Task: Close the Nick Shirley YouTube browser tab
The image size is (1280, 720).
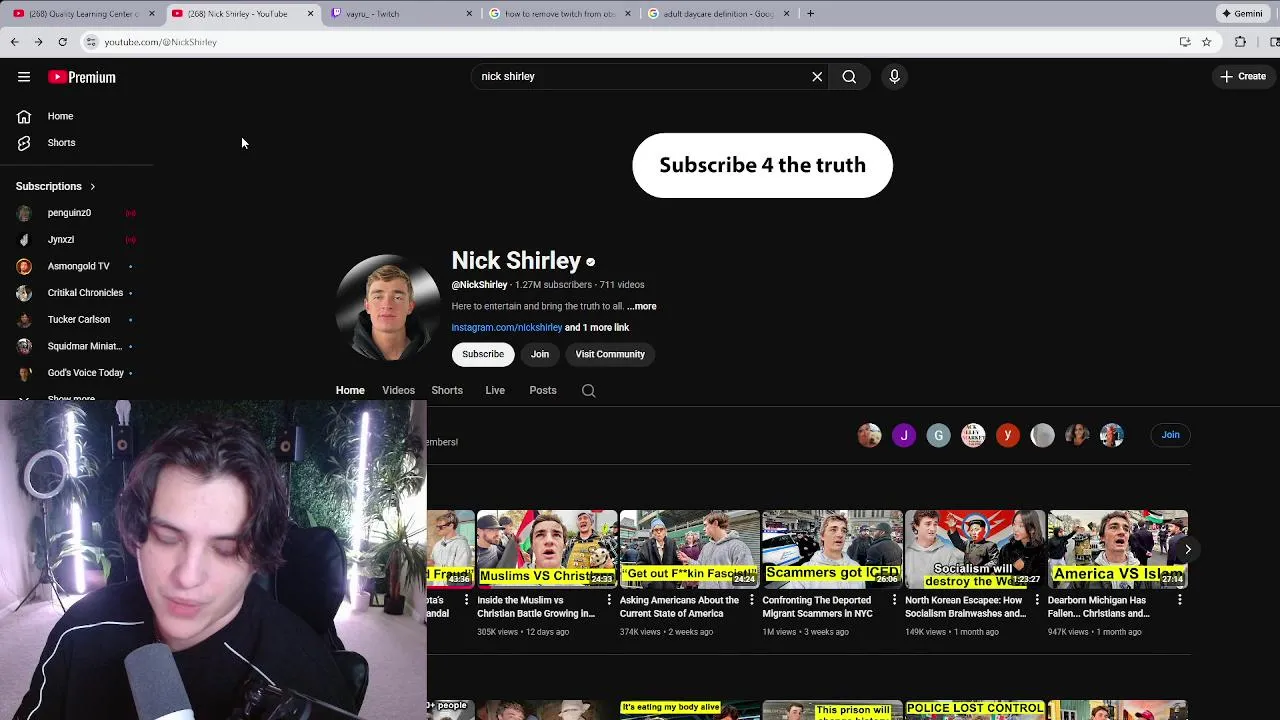Action: coord(310,14)
